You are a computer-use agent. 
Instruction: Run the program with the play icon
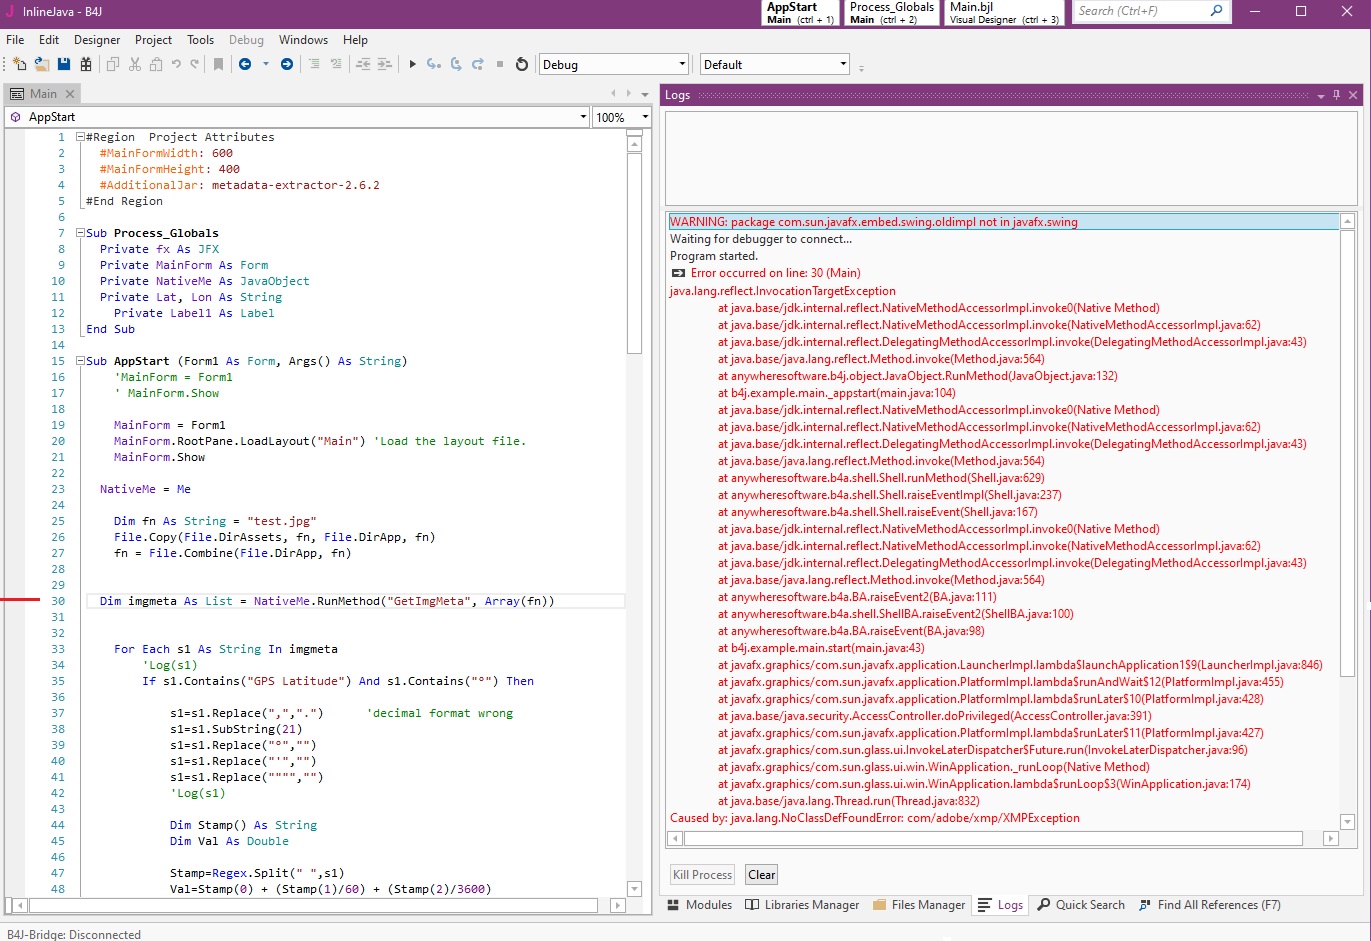click(x=412, y=64)
